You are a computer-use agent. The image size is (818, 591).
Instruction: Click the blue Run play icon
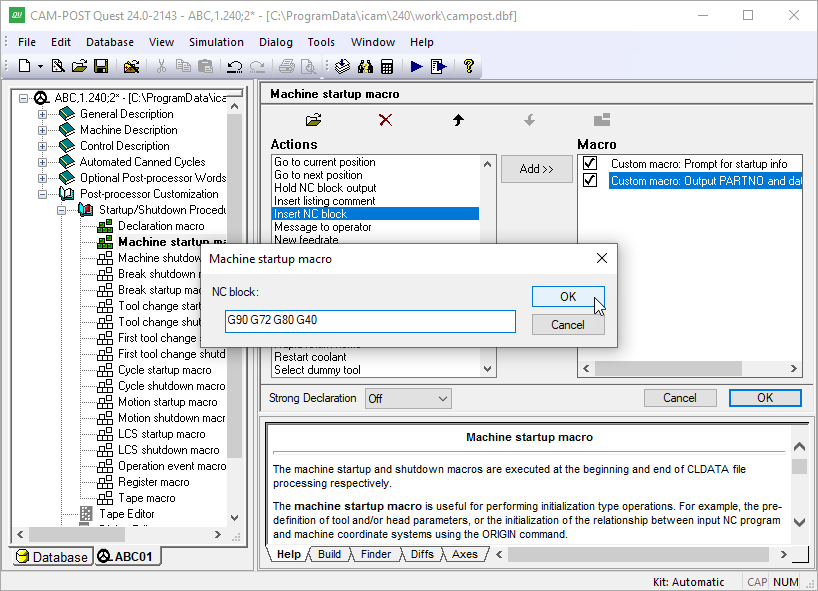pos(416,66)
